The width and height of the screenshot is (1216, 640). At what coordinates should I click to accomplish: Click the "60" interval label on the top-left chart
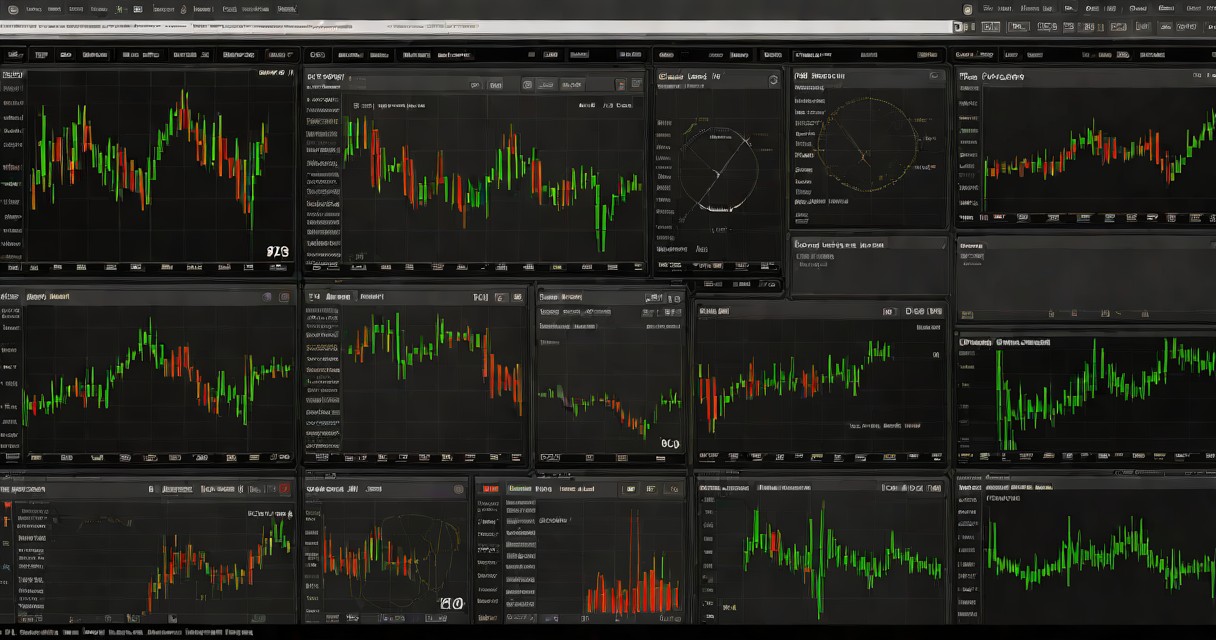click(277, 252)
